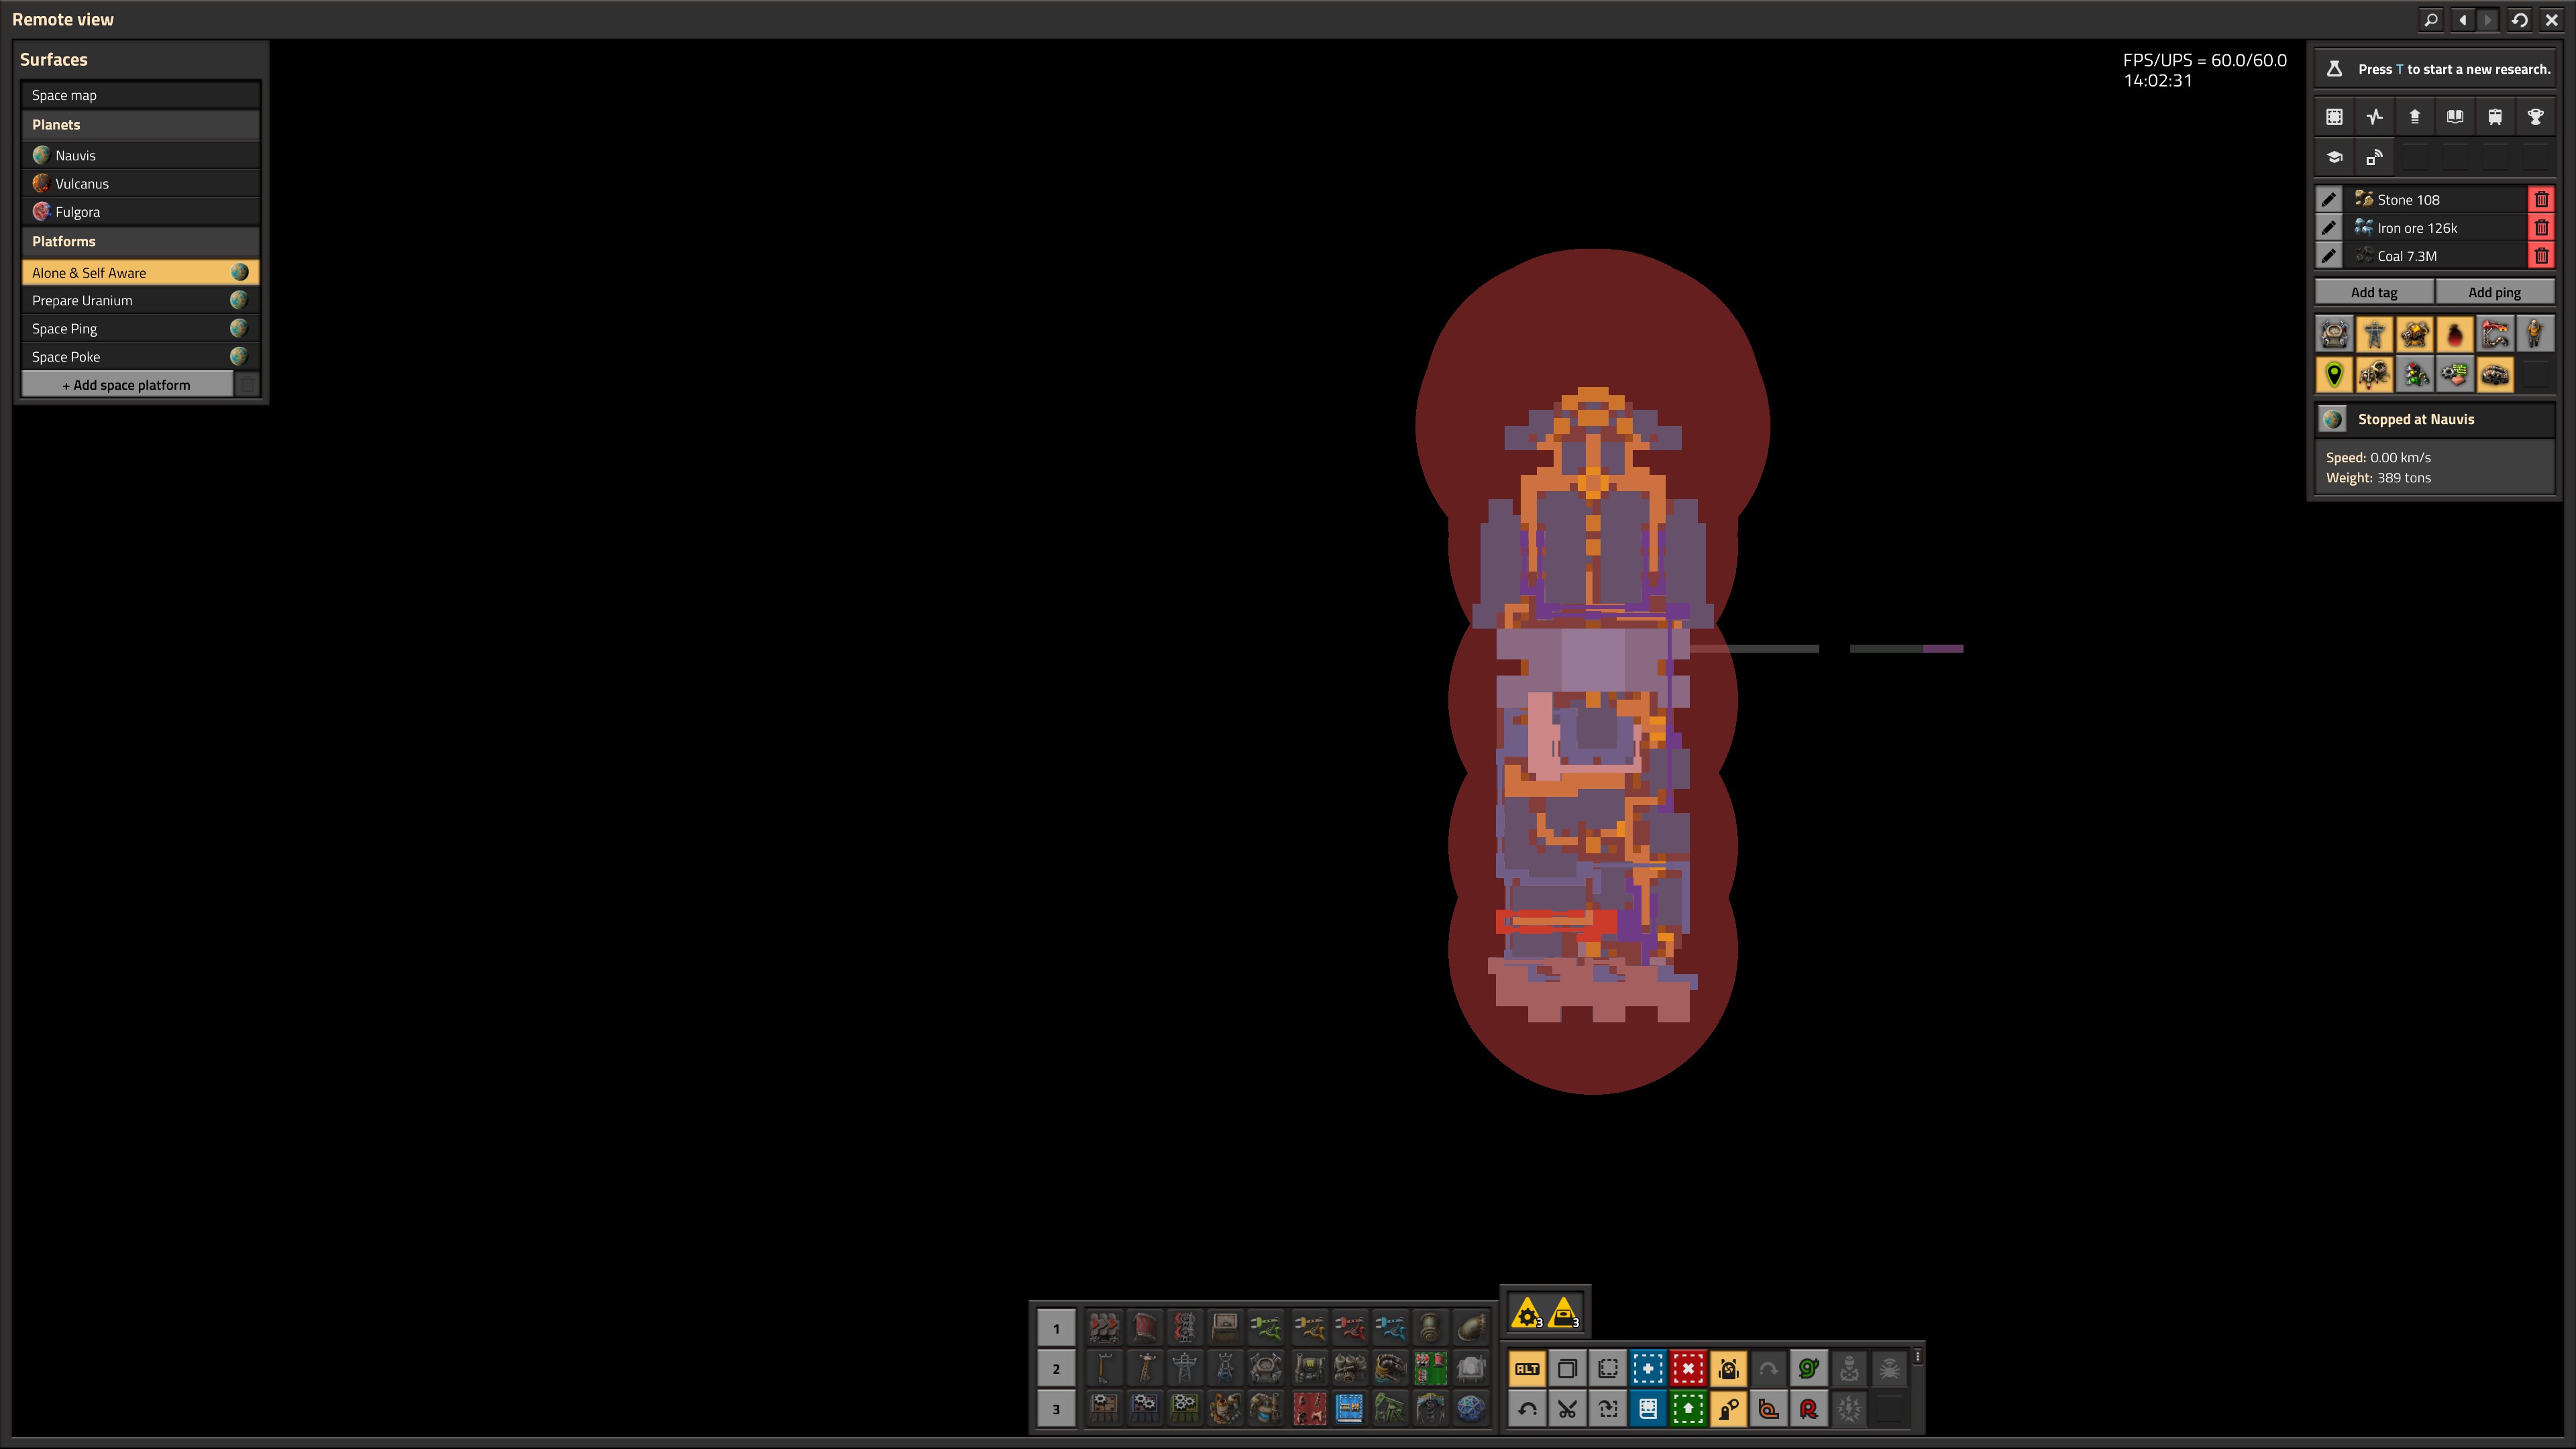Select the green circuit wire tool
Image resolution: width=2576 pixels, height=1449 pixels.
(x=1808, y=1369)
